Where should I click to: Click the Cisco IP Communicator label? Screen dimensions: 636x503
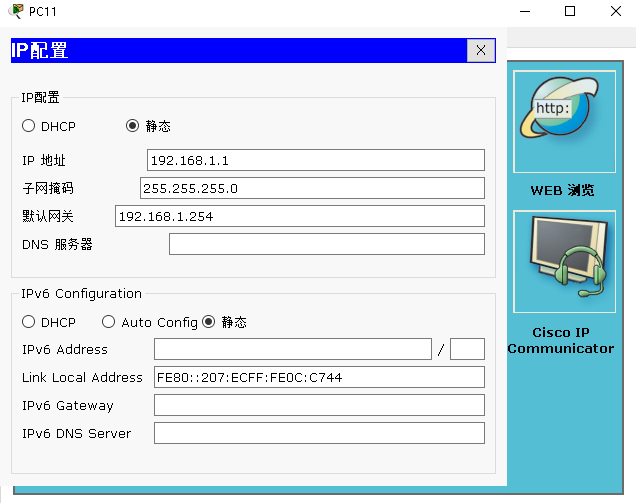[x=561, y=340]
